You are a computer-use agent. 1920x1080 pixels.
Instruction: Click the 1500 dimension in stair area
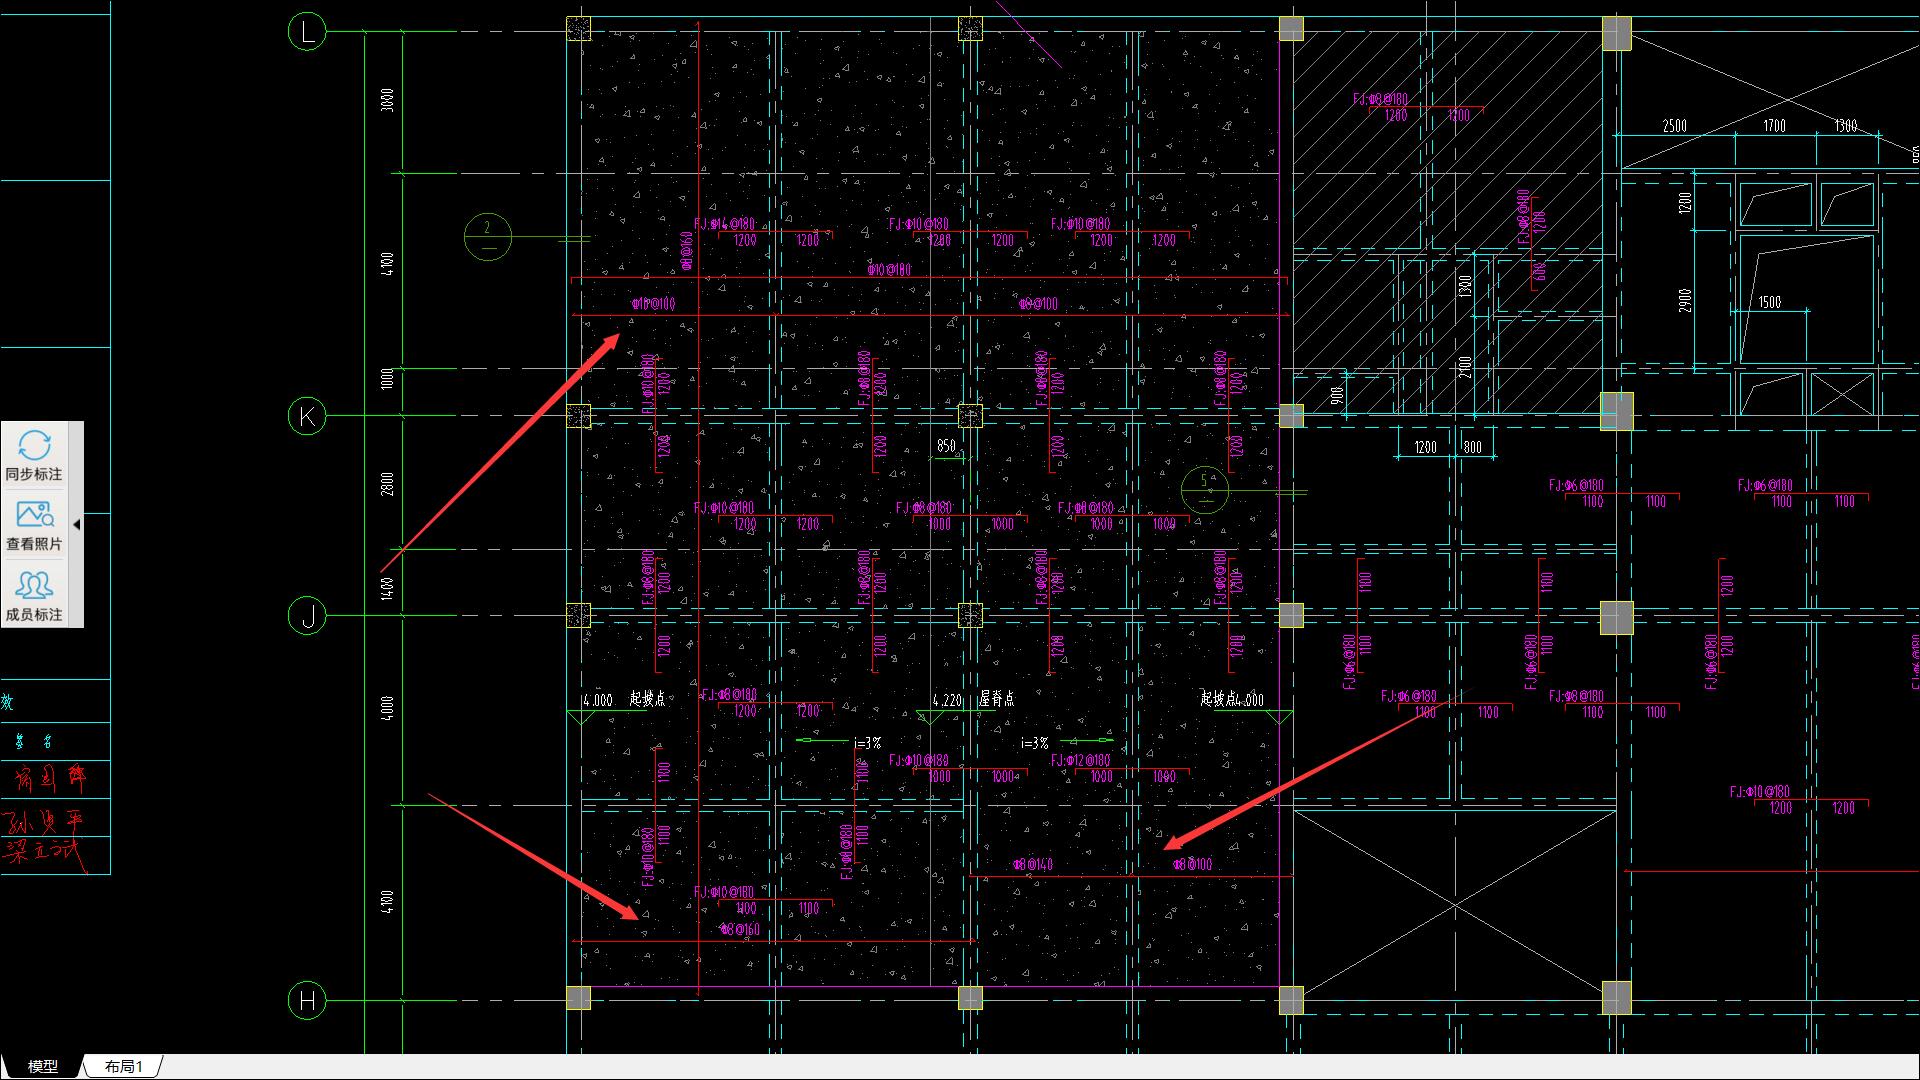(x=1769, y=302)
